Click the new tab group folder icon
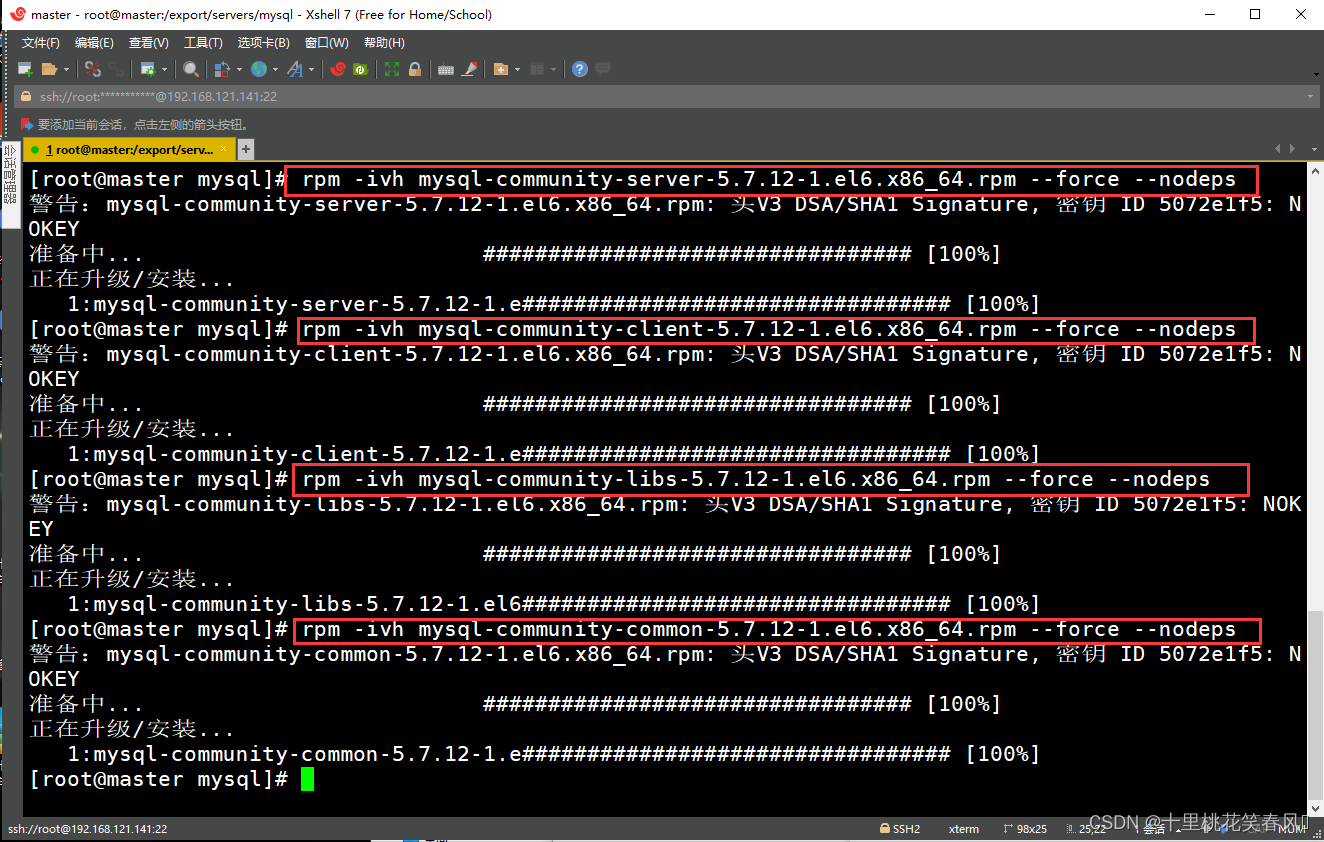1324x842 pixels. (501, 69)
